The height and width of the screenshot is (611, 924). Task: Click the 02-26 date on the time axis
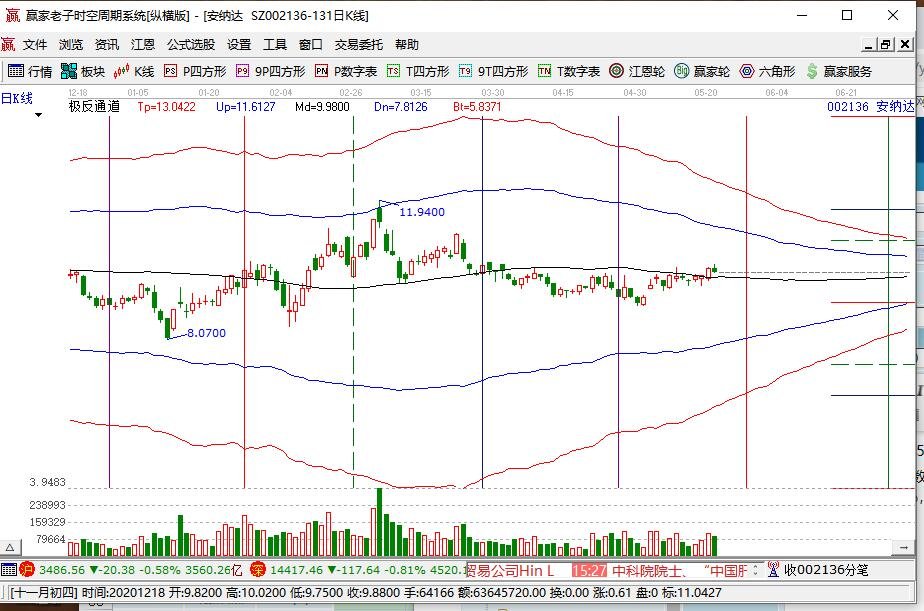pyautogui.click(x=351, y=93)
